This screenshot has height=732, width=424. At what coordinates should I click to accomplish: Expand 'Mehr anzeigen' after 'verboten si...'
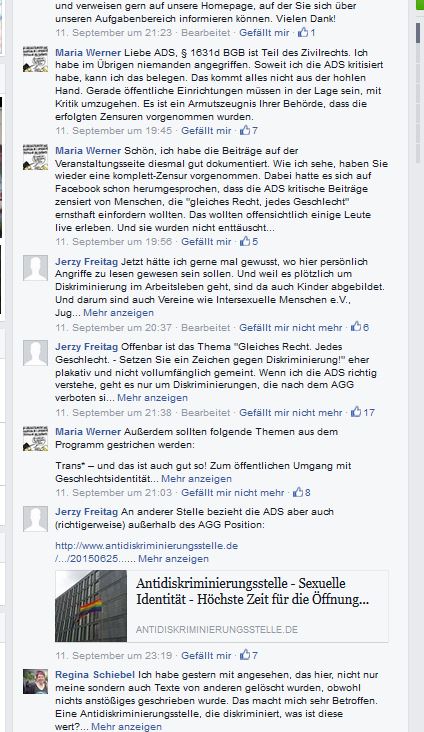[152, 398]
